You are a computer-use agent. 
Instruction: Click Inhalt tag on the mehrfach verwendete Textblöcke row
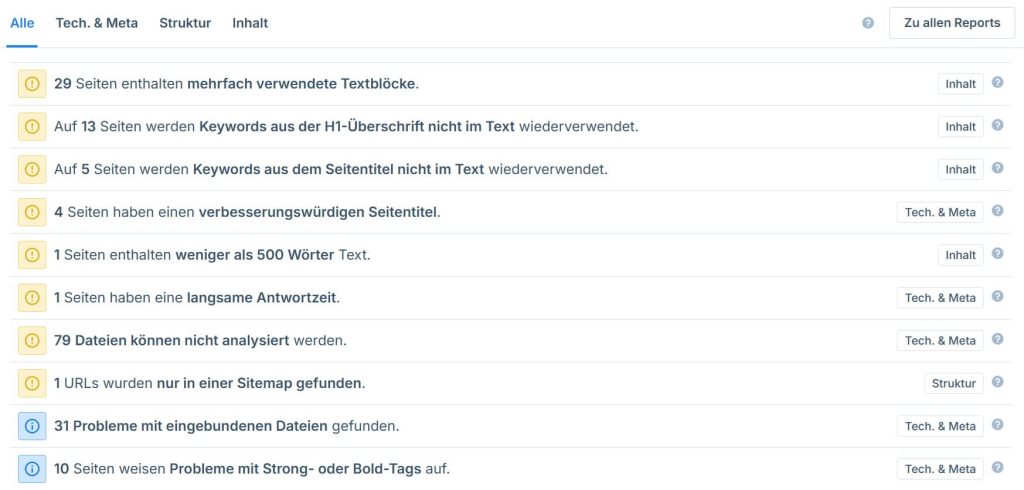tap(960, 84)
